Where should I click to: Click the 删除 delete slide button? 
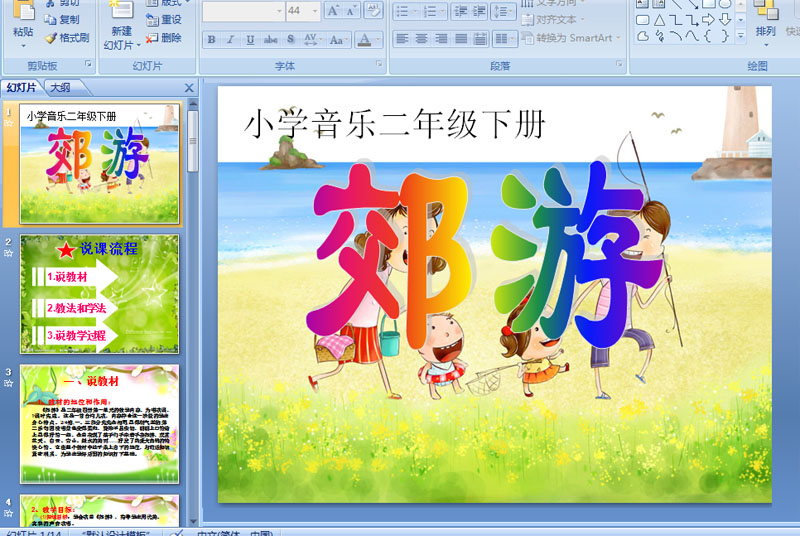click(164, 38)
